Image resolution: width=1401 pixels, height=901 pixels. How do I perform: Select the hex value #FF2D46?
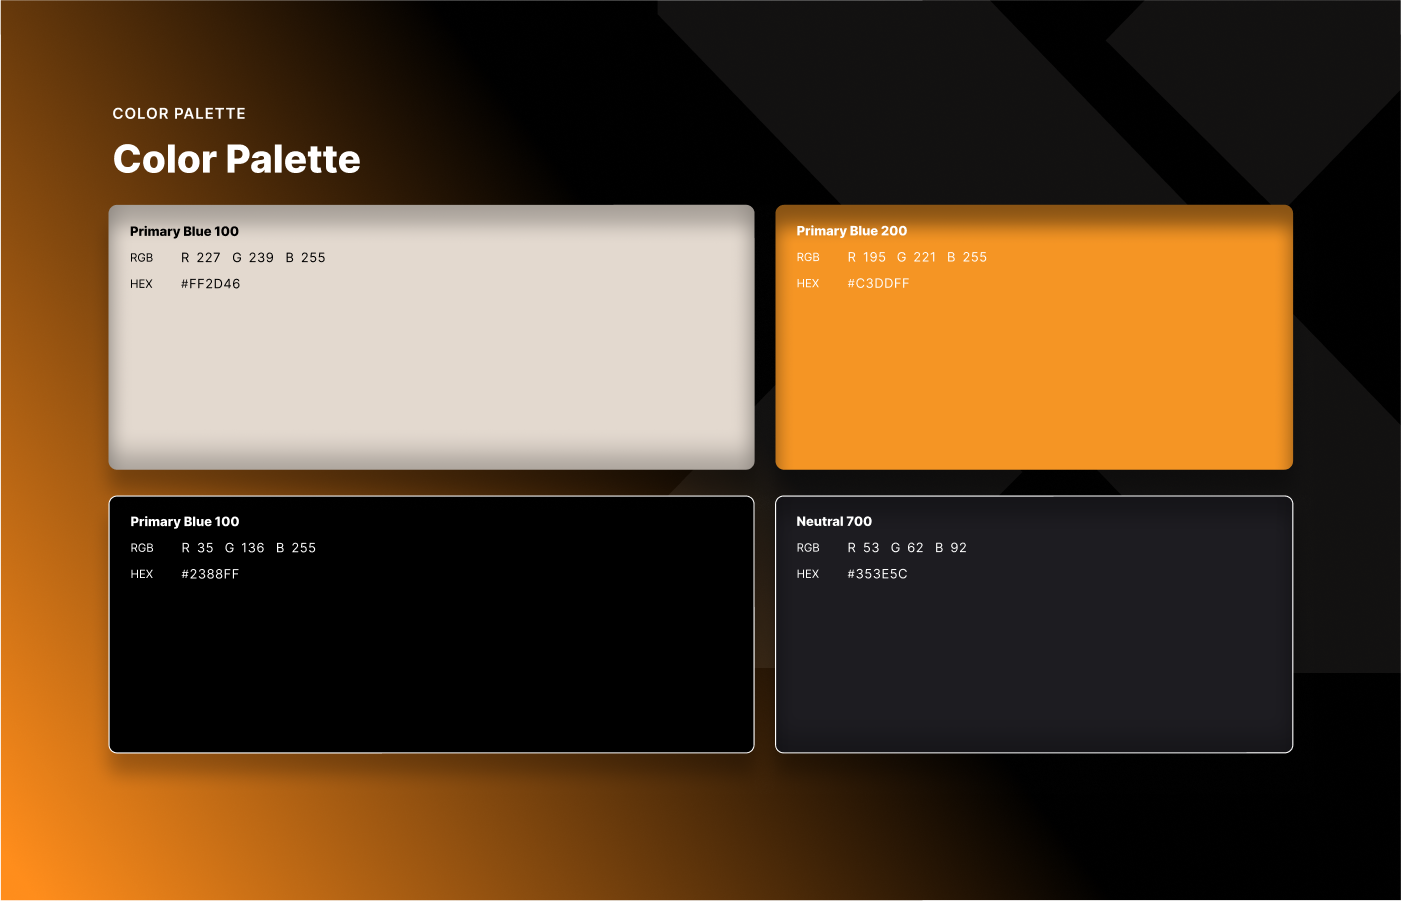(210, 284)
